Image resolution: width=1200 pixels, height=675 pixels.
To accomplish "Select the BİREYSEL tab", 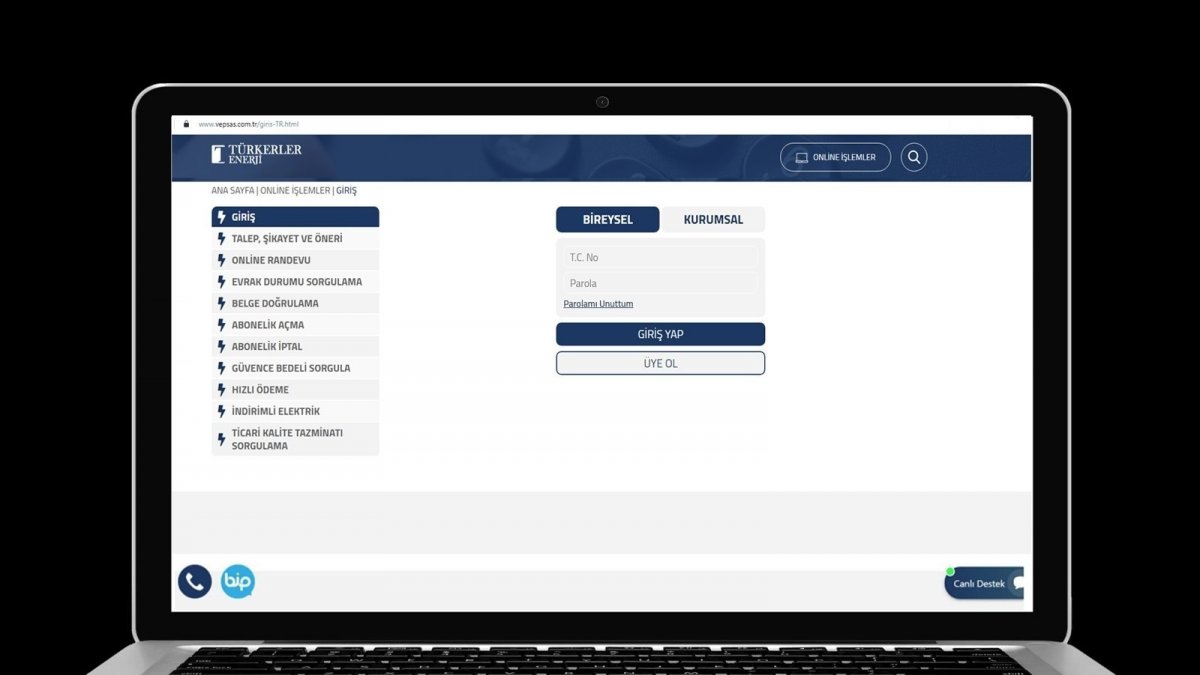I will click(607, 219).
